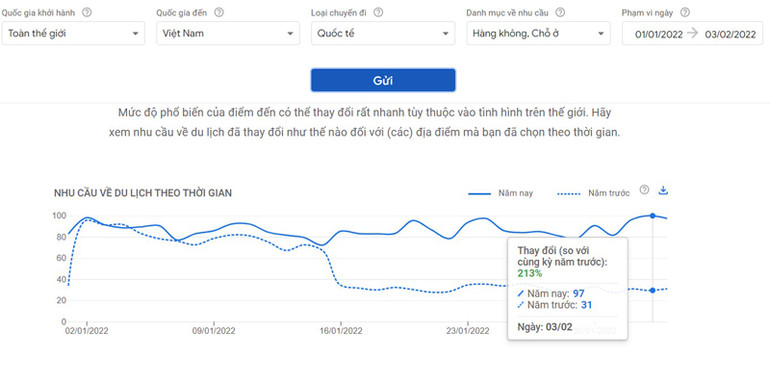Click the 23/01/2022 axis label

(468, 331)
